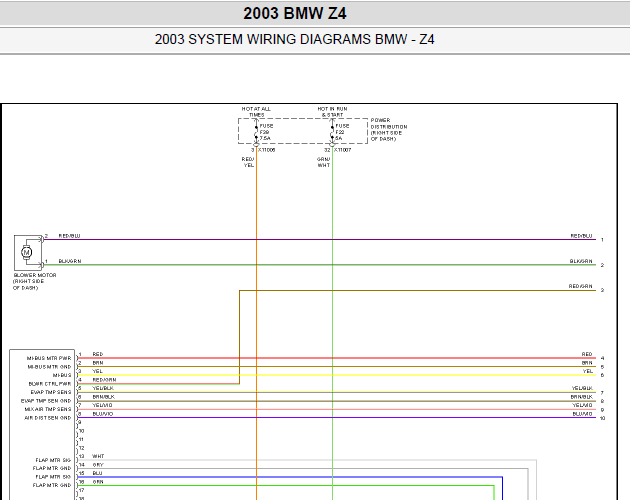Click 'YEL/VIO' wire label at pin 7
Viewport: 630px width, 500px height.
[102, 405]
